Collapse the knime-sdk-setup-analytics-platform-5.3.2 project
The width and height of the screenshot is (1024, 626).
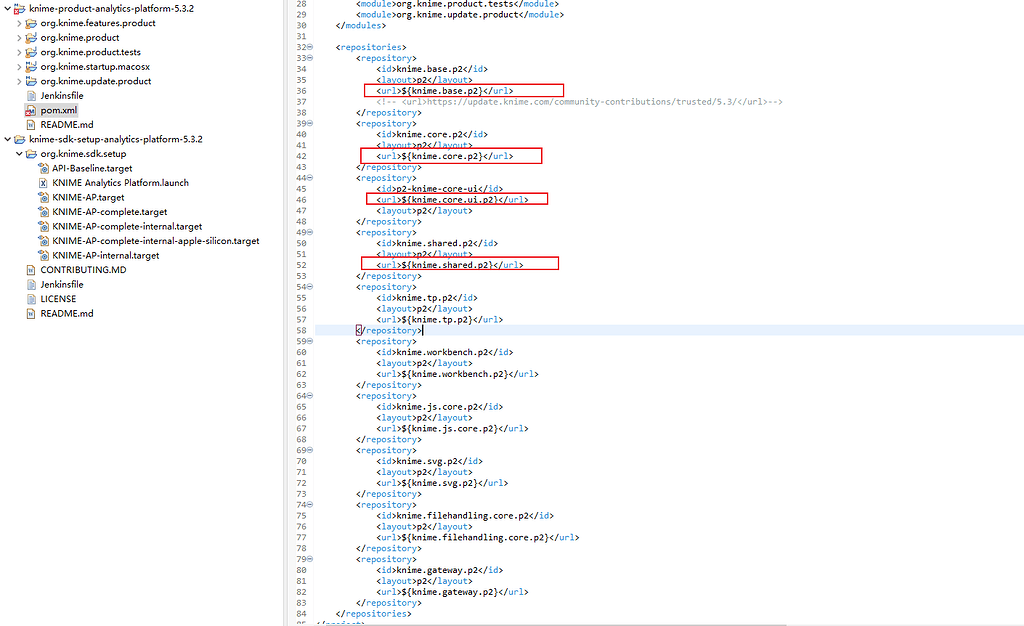pos(7,139)
